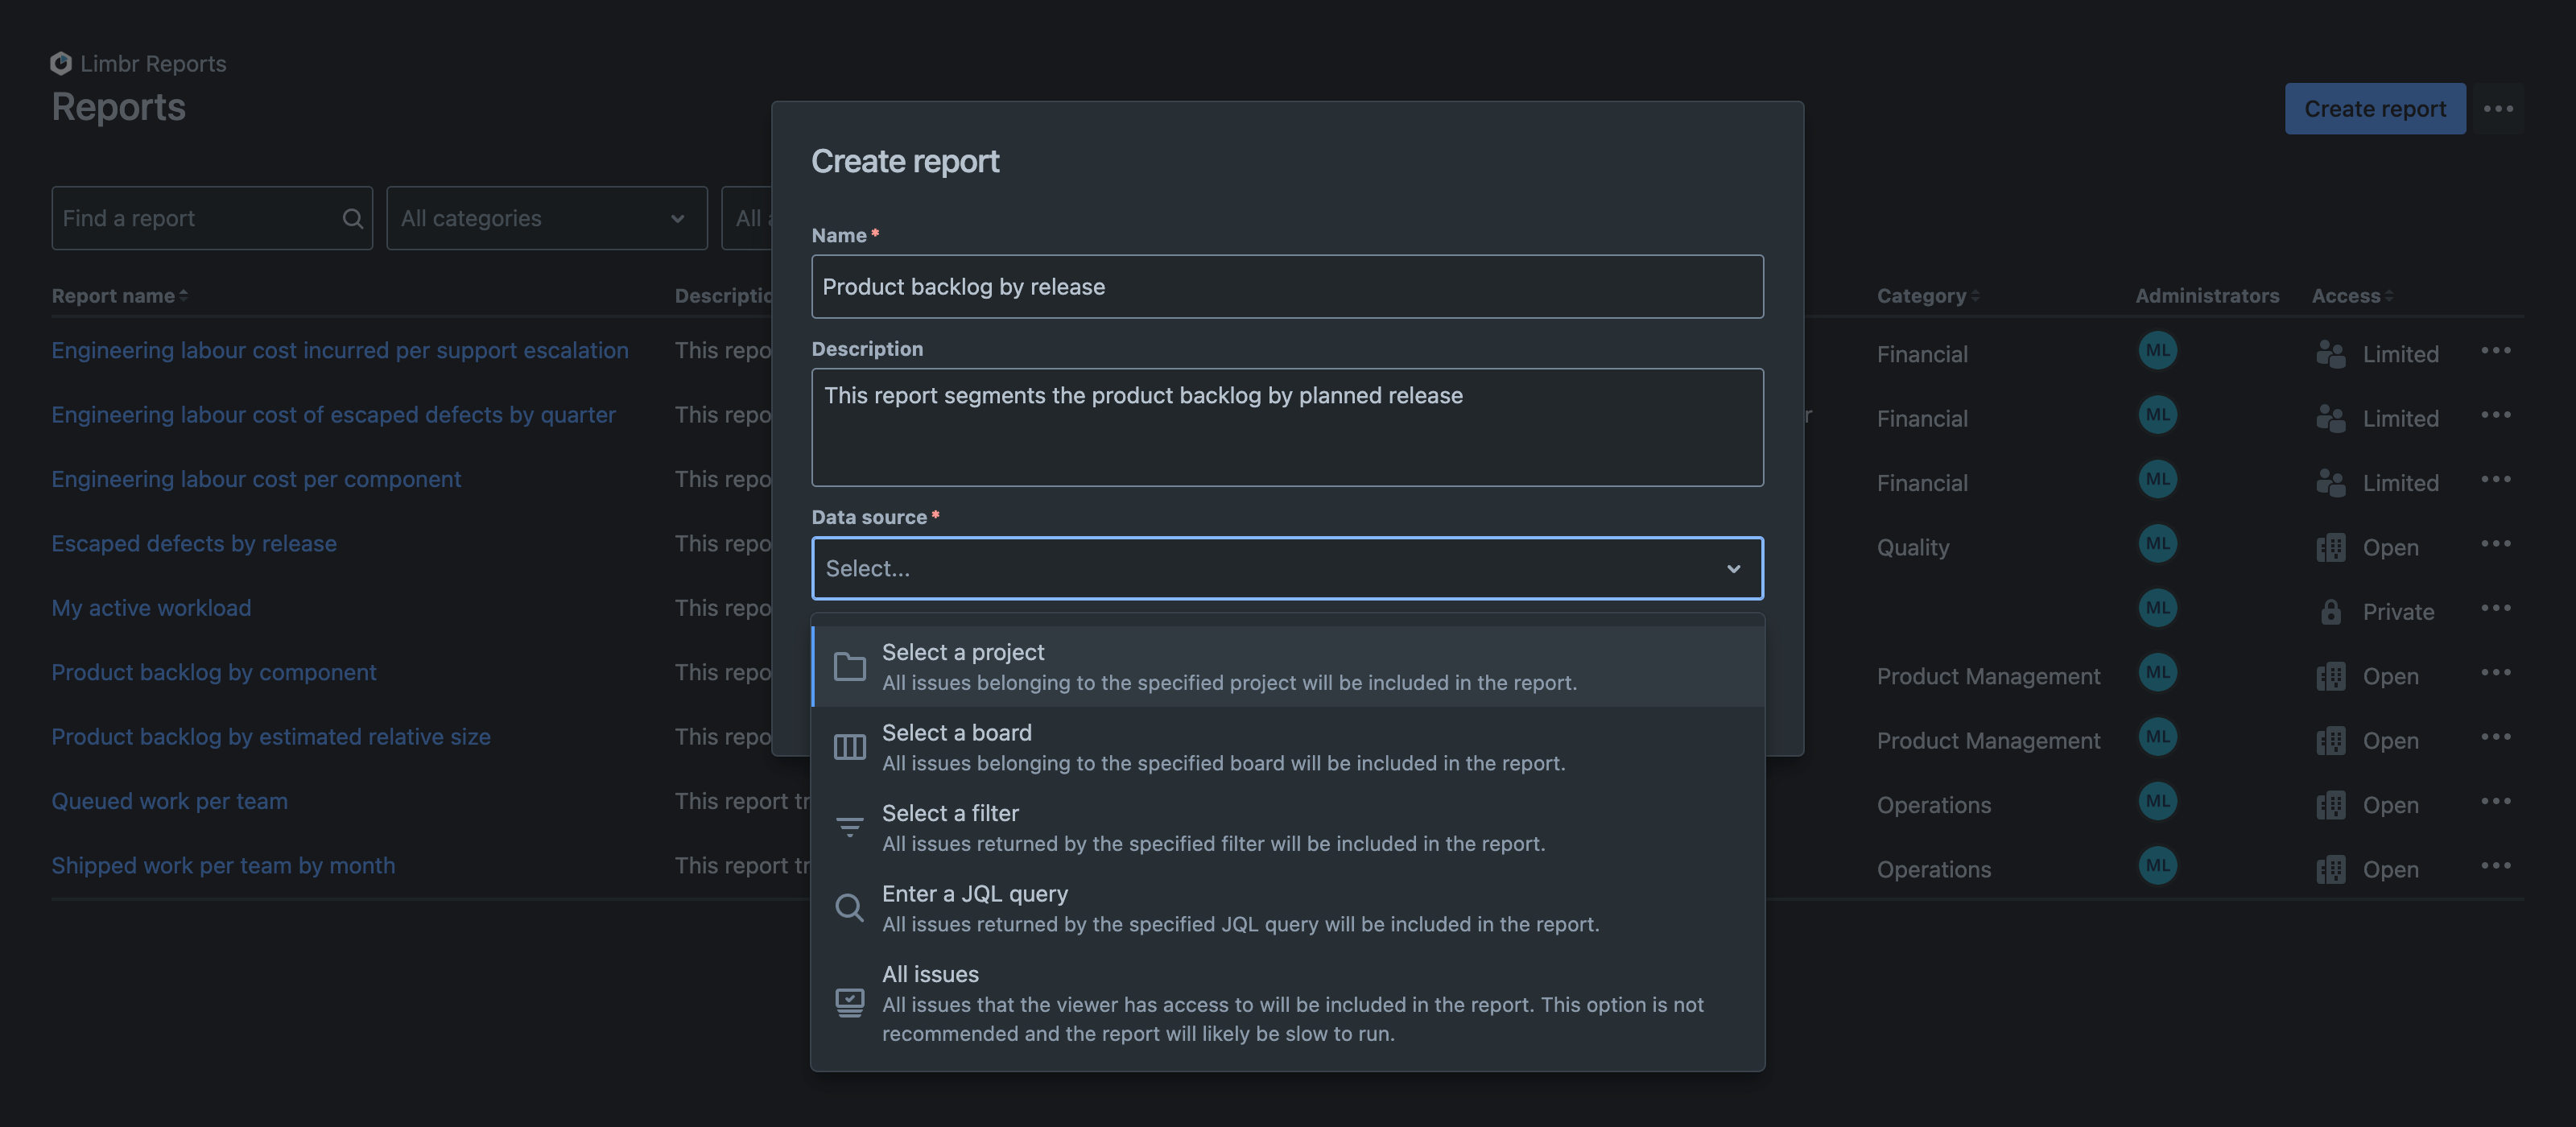Click Limbr Reports breadcrumb text

(153, 63)
